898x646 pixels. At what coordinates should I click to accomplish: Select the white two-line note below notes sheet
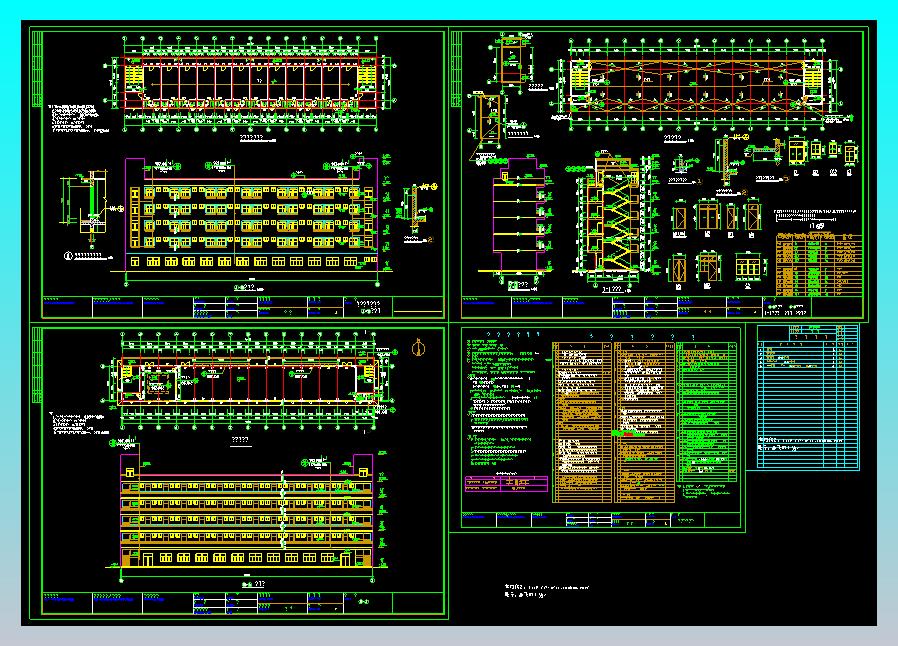click(546, 590)
